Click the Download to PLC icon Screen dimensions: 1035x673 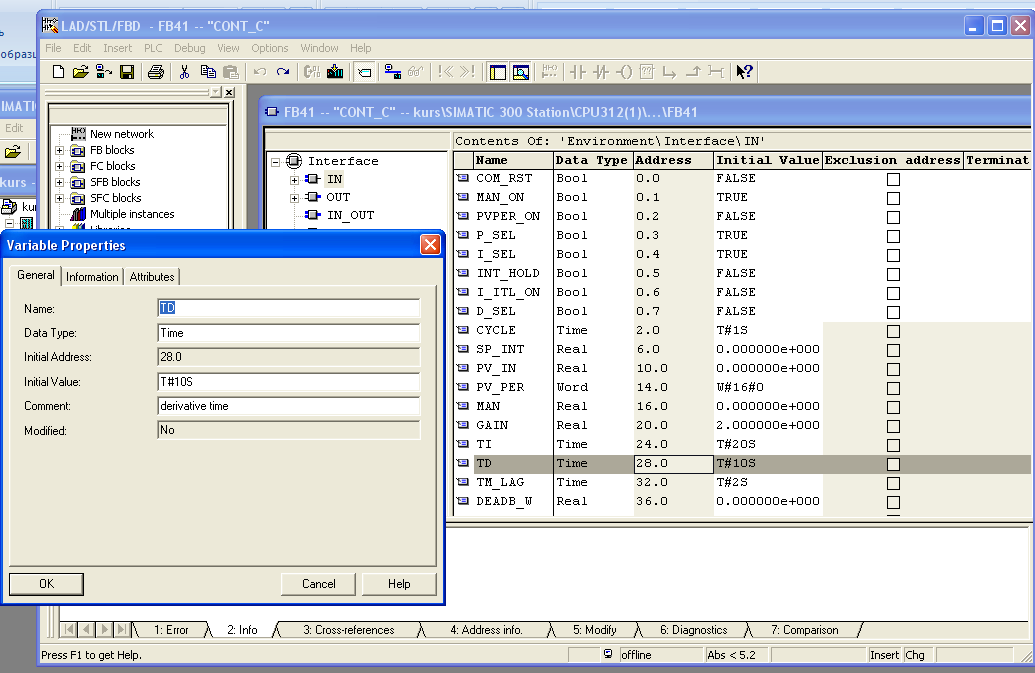pyautogui.click(x=335, y=72)
